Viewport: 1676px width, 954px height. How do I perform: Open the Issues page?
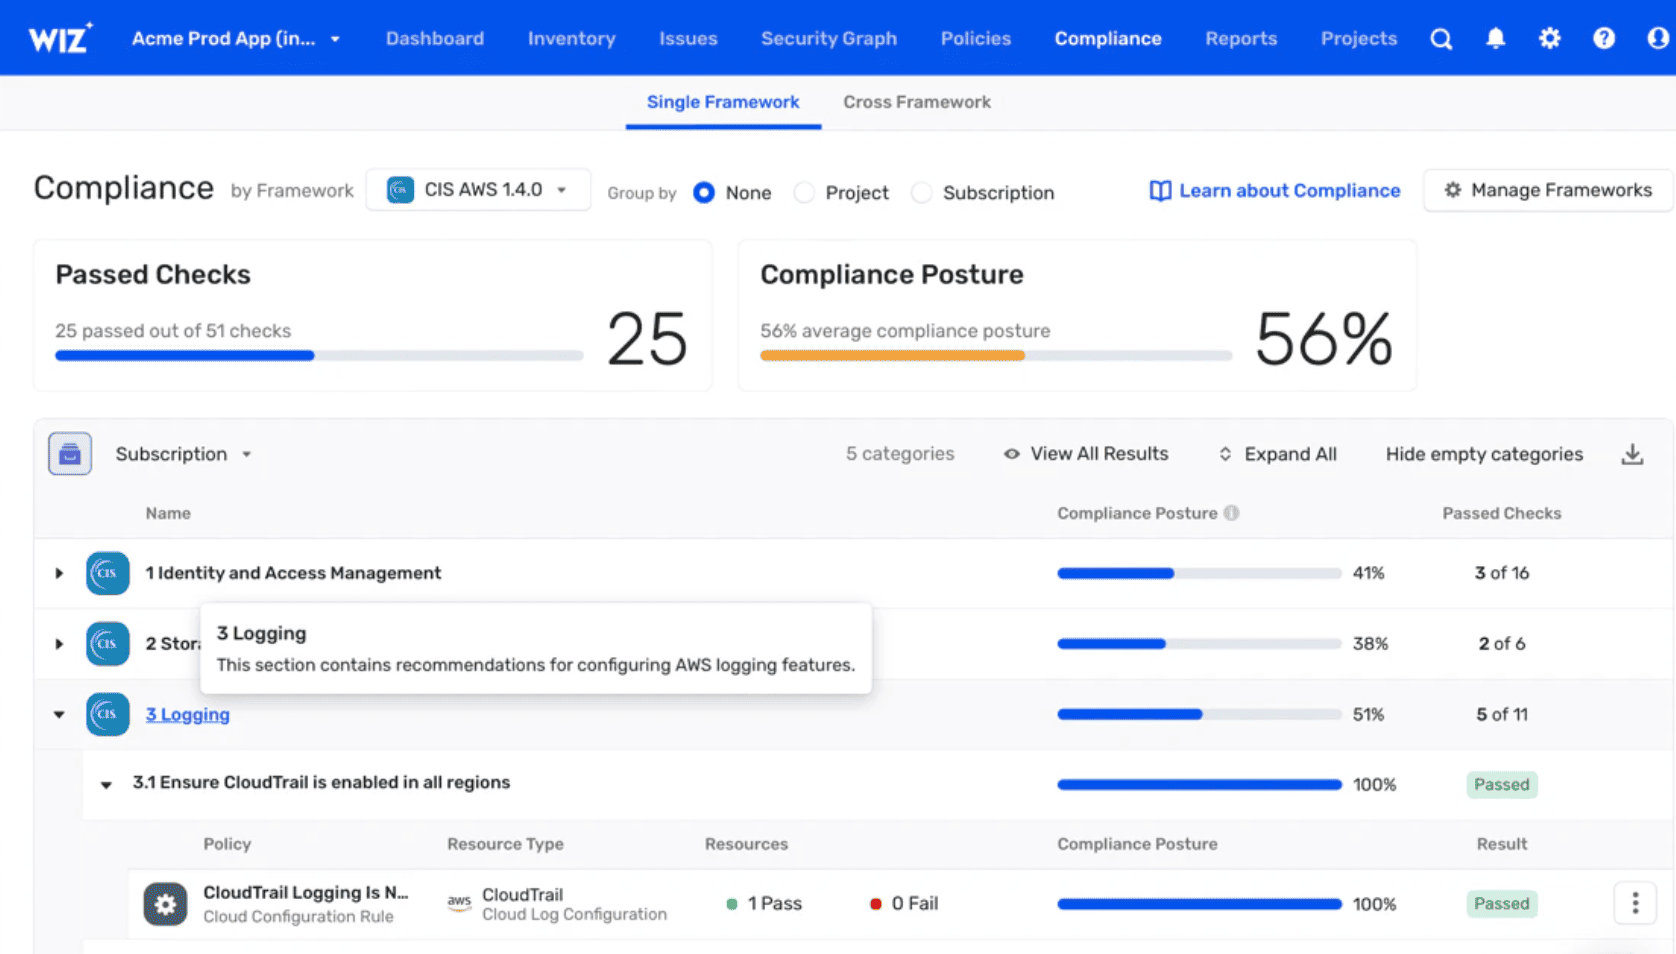click(x=688, y=38)
